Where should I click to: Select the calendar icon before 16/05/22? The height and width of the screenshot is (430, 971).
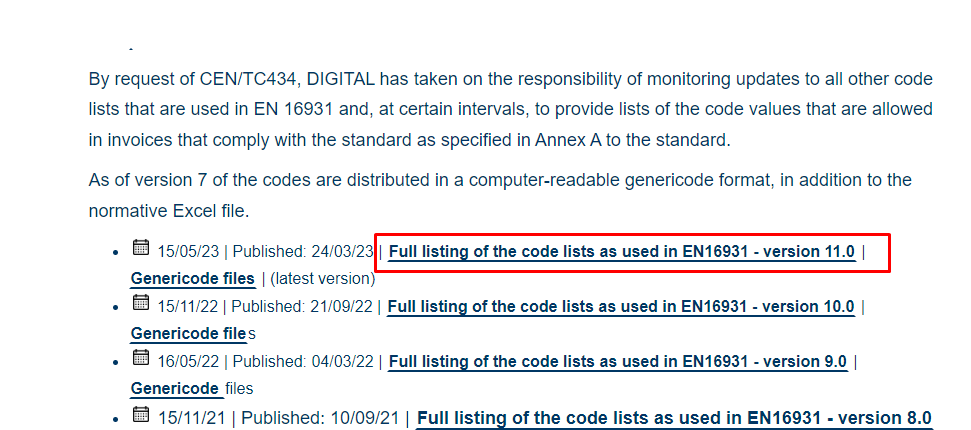(141, 357)
